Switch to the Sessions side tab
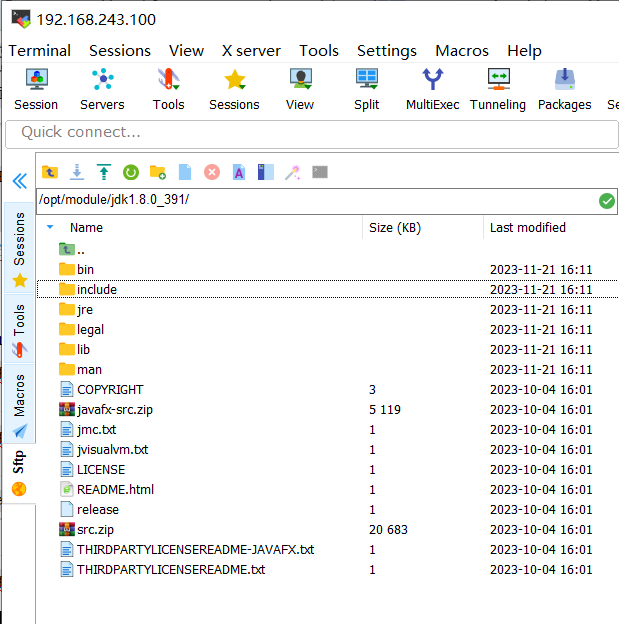Image resolution: width=619 pixels, height=624 pixels. 19,248
